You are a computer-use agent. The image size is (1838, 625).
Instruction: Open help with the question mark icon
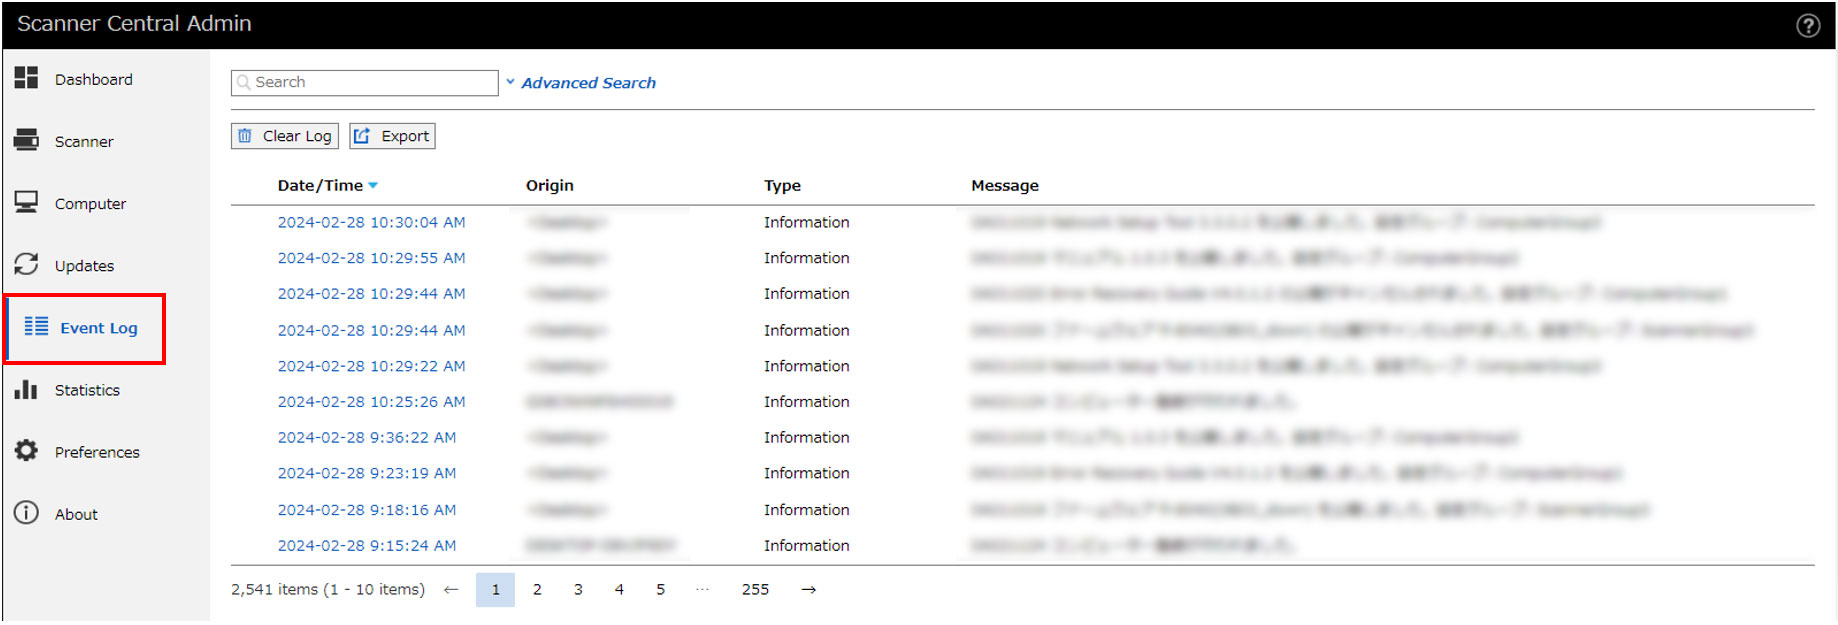coord(1808,26)
